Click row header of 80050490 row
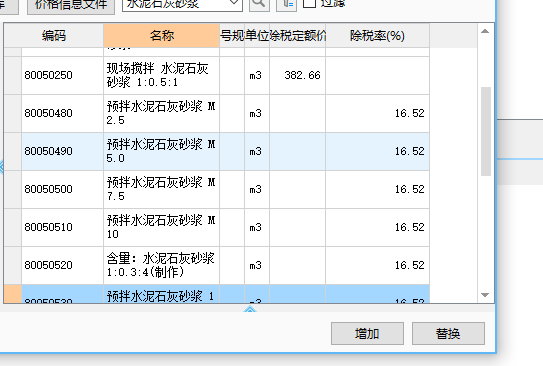The height and width of the screenshot is (366, 543). [13, 151]
